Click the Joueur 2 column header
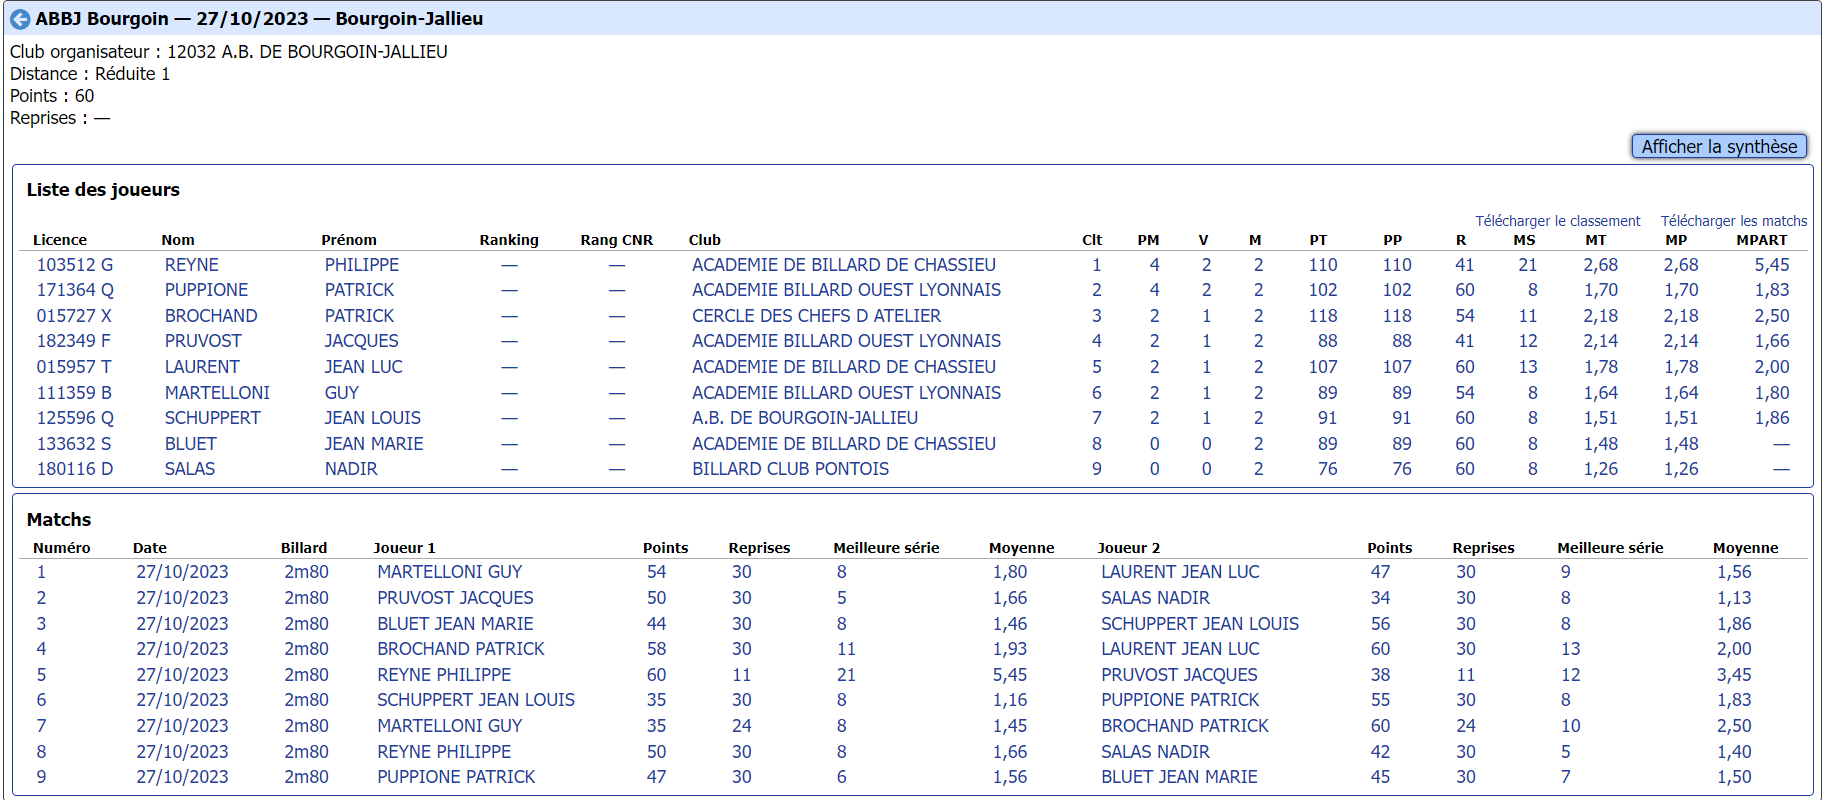Image resolution: width=1822 pixels, height=800 pixels. 1129,548
